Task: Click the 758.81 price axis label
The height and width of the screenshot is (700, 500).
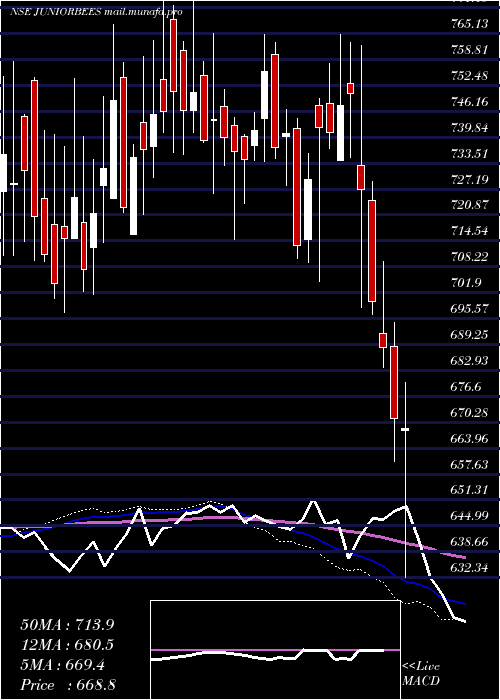Action: point(469,50)
